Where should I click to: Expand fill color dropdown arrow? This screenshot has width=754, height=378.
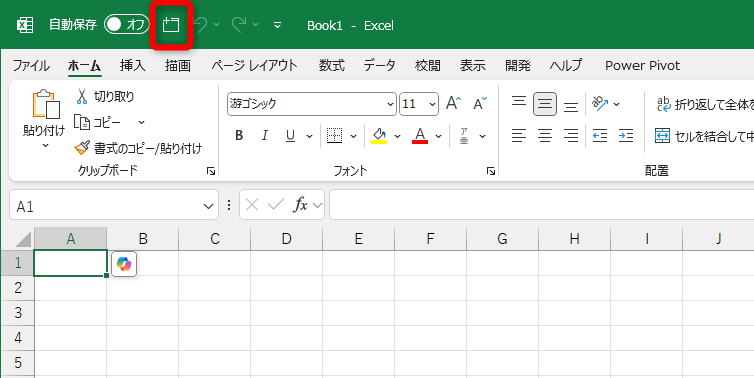(397, 137)
